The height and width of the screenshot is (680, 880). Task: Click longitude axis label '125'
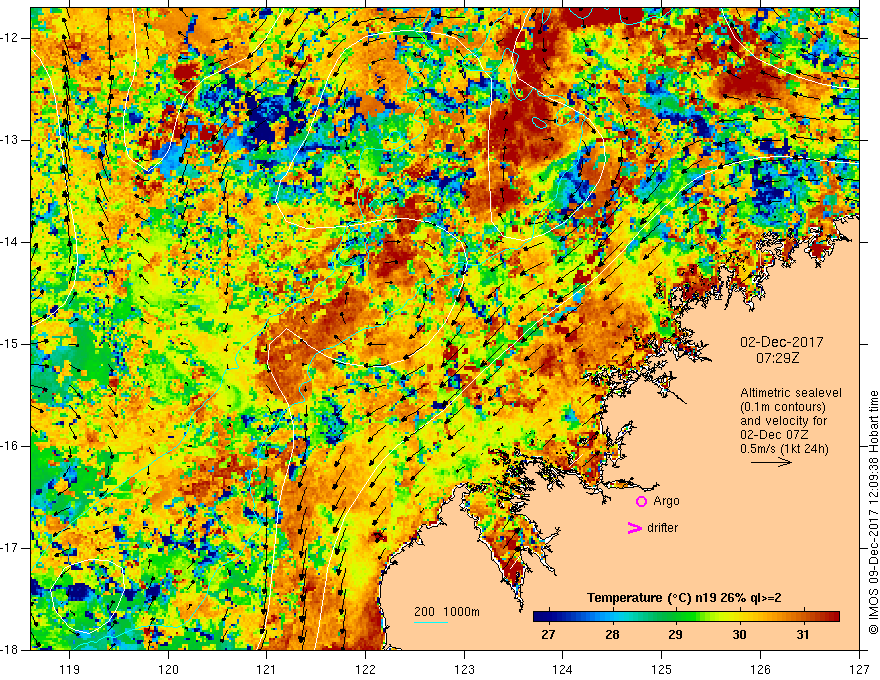click(x=662, y=669)
